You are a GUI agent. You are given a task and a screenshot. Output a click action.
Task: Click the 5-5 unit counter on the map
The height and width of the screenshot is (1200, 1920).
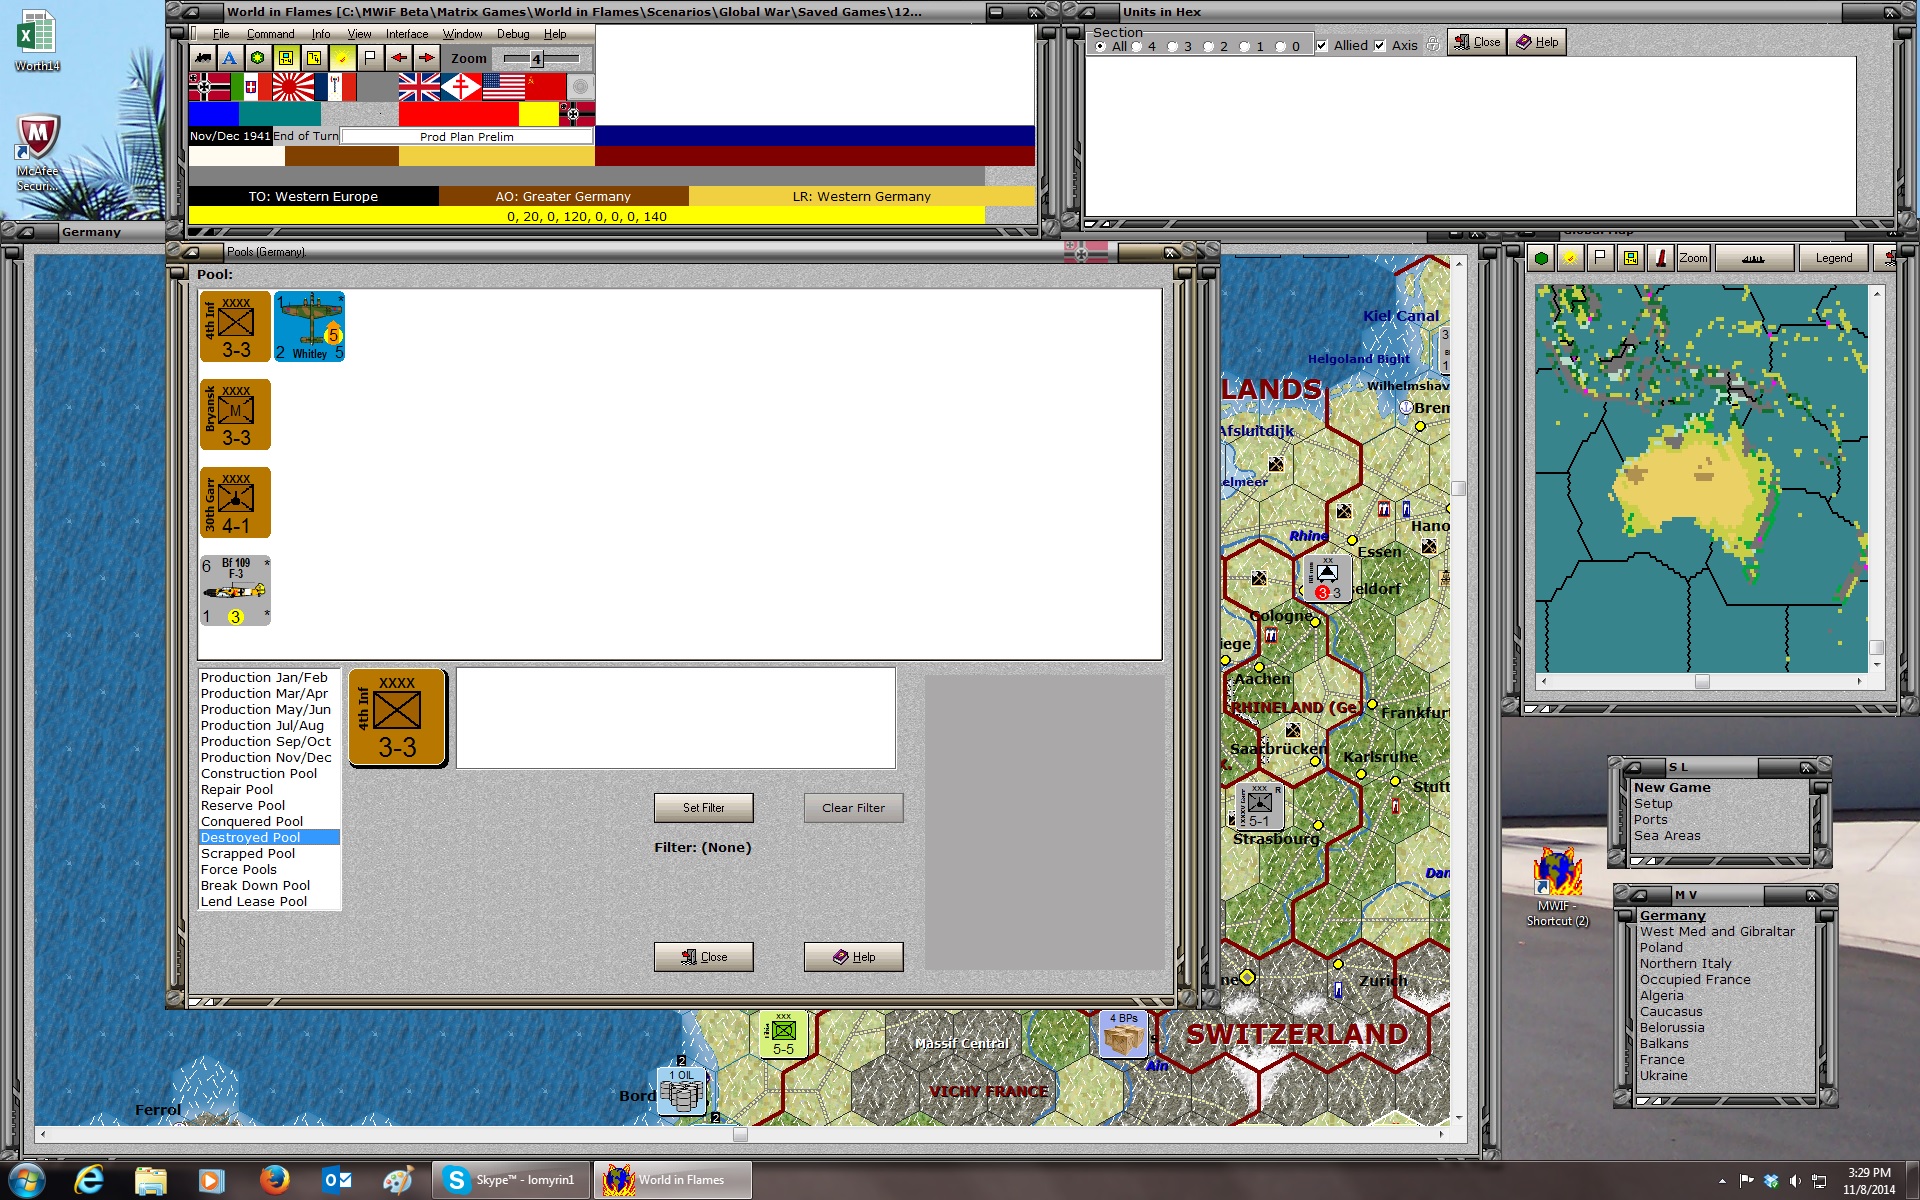tap(783, 1034)
